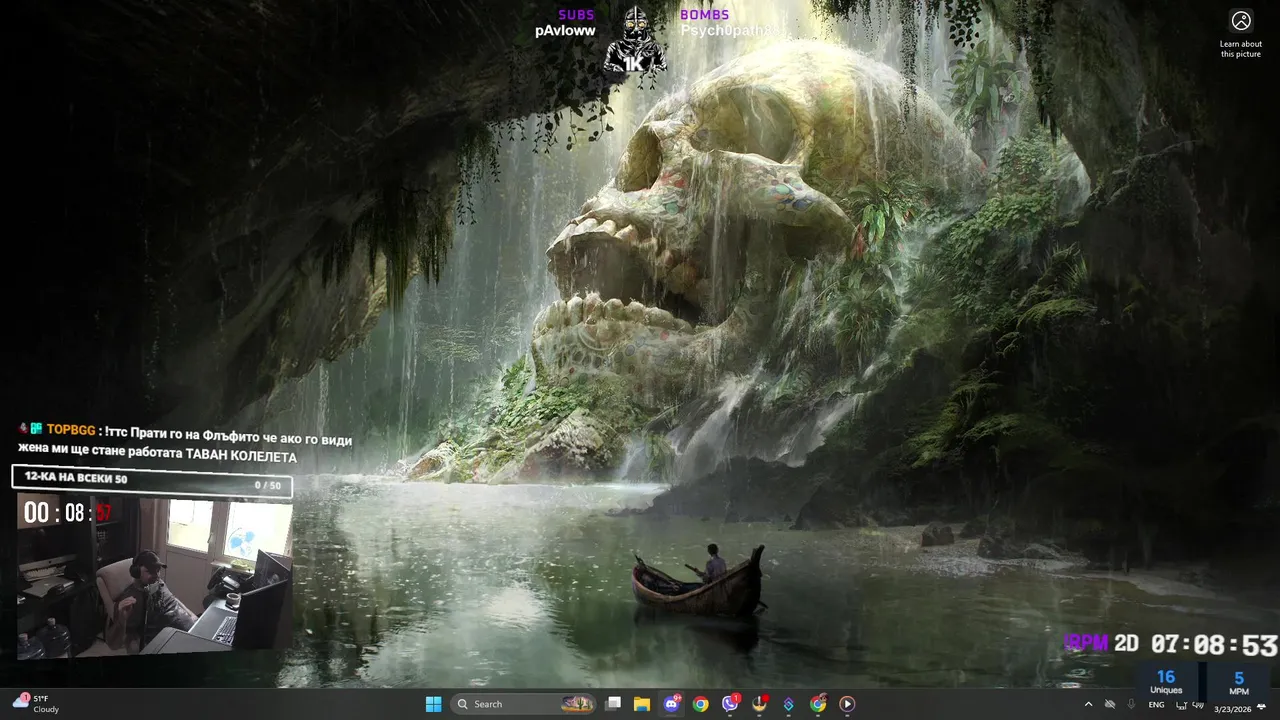Image resolution: width=1280 pixels, height=720 pixels.
Task: Open the plain Chrome taskbar icon
Action: click(x=700, y=704)
